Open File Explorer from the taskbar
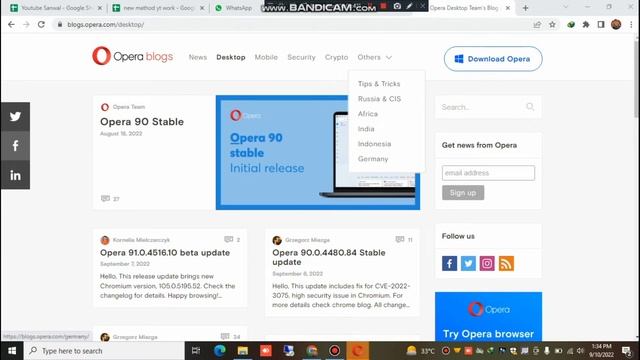The height and width of the screenshot is (360, 640). click(x=243, y=351)
